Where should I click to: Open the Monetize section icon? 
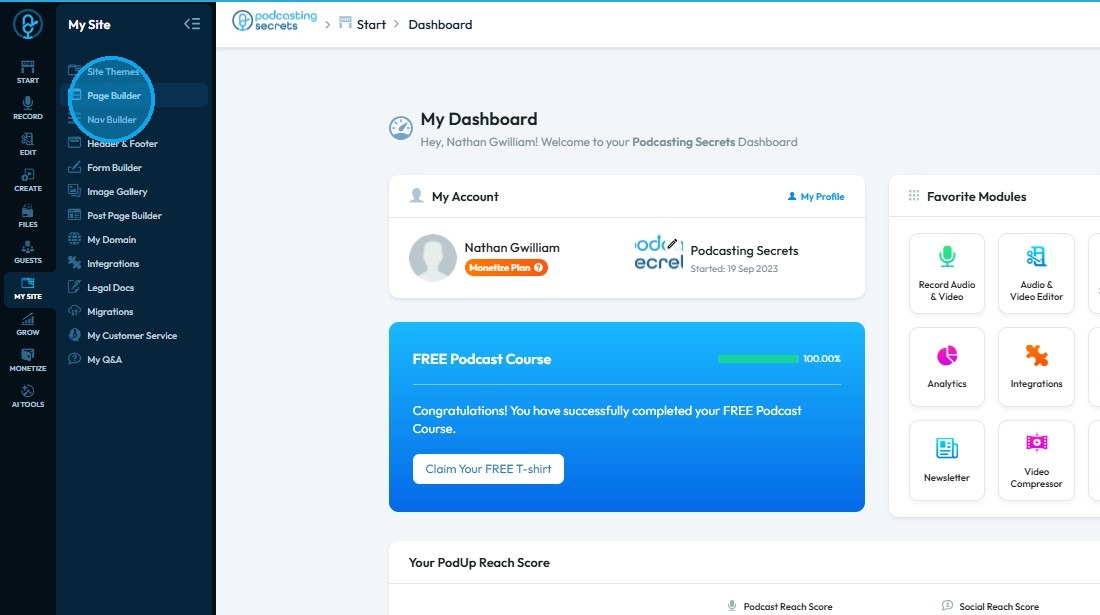[27, 360]
